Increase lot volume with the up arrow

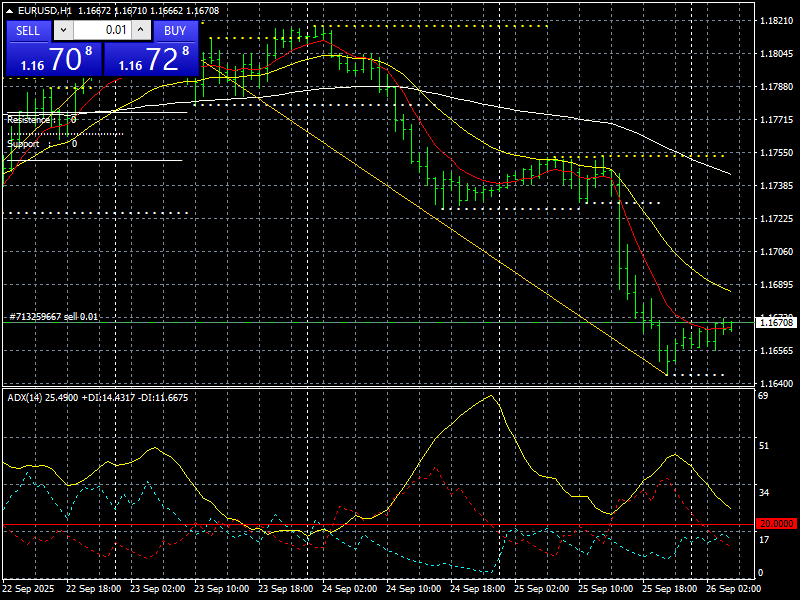(141, 30)
